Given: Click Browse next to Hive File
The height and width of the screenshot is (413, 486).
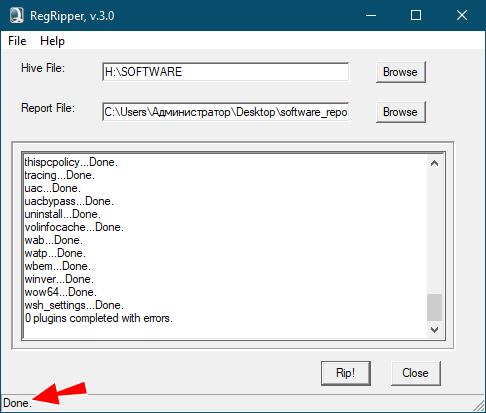Looking at the screenshot, I should [x=401, y=72].
